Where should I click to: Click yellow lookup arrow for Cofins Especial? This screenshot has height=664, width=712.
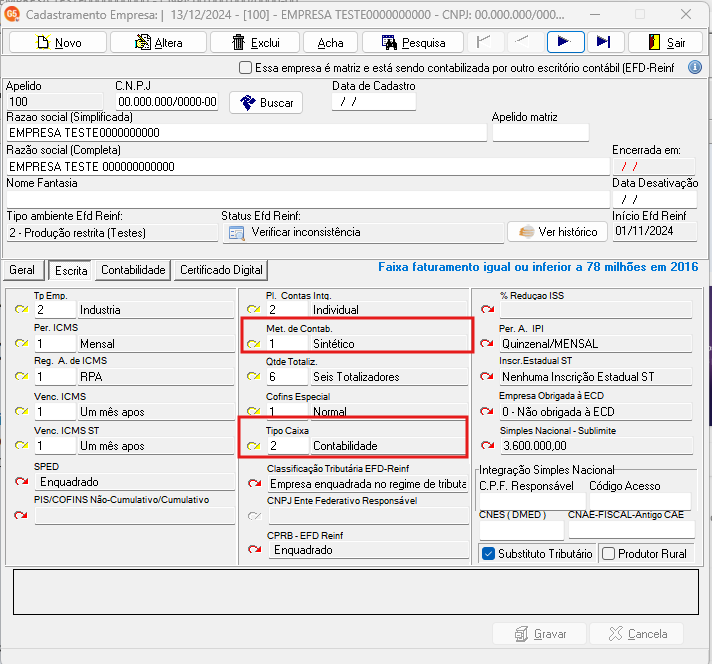coord(254,411)
